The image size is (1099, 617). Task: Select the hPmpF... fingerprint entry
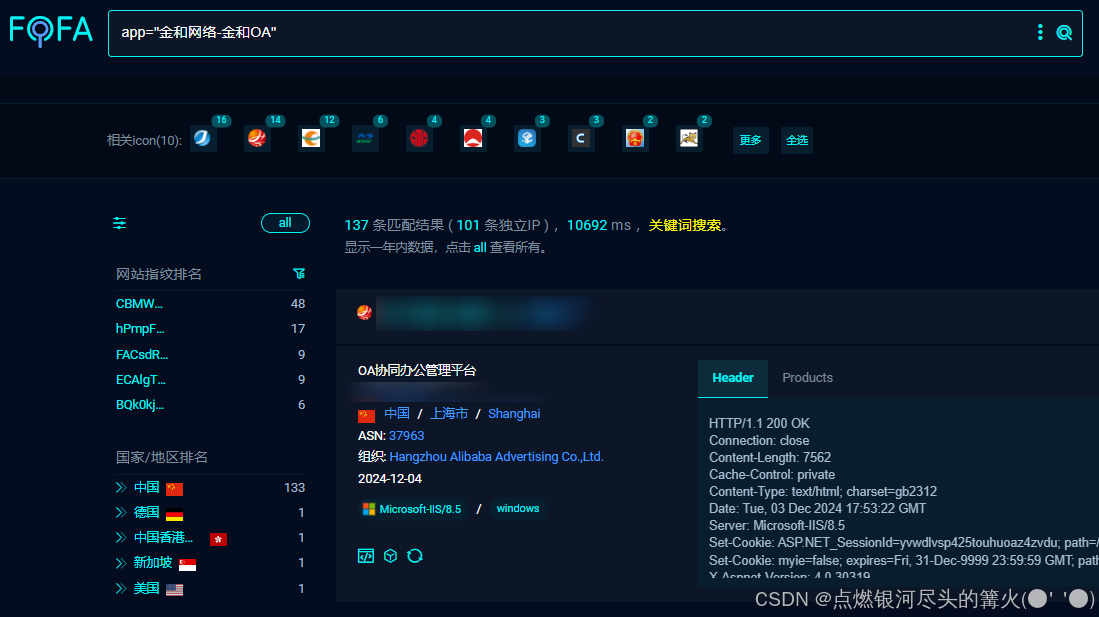tap(140, 329)
